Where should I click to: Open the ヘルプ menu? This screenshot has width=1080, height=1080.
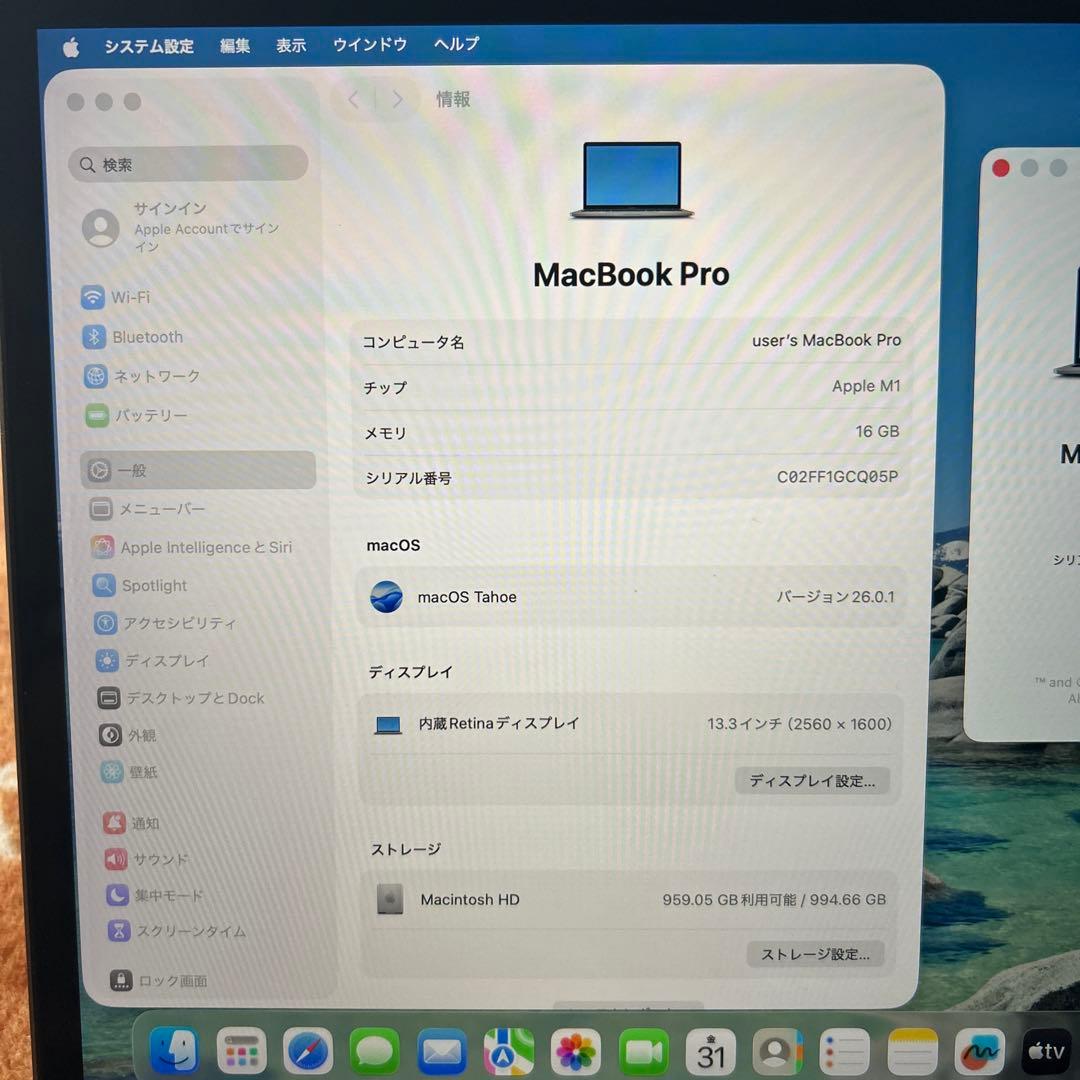click(x=455, y=44)
